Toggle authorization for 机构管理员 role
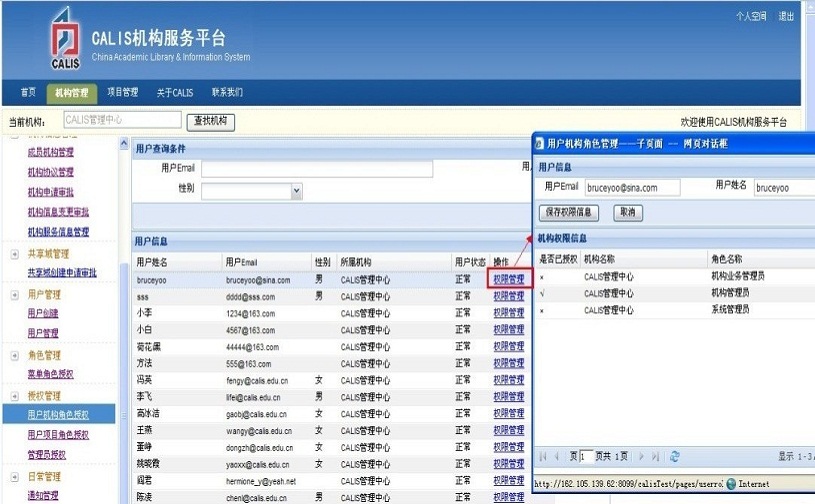The height and width of the screenshot is (504, 815). 542,294
